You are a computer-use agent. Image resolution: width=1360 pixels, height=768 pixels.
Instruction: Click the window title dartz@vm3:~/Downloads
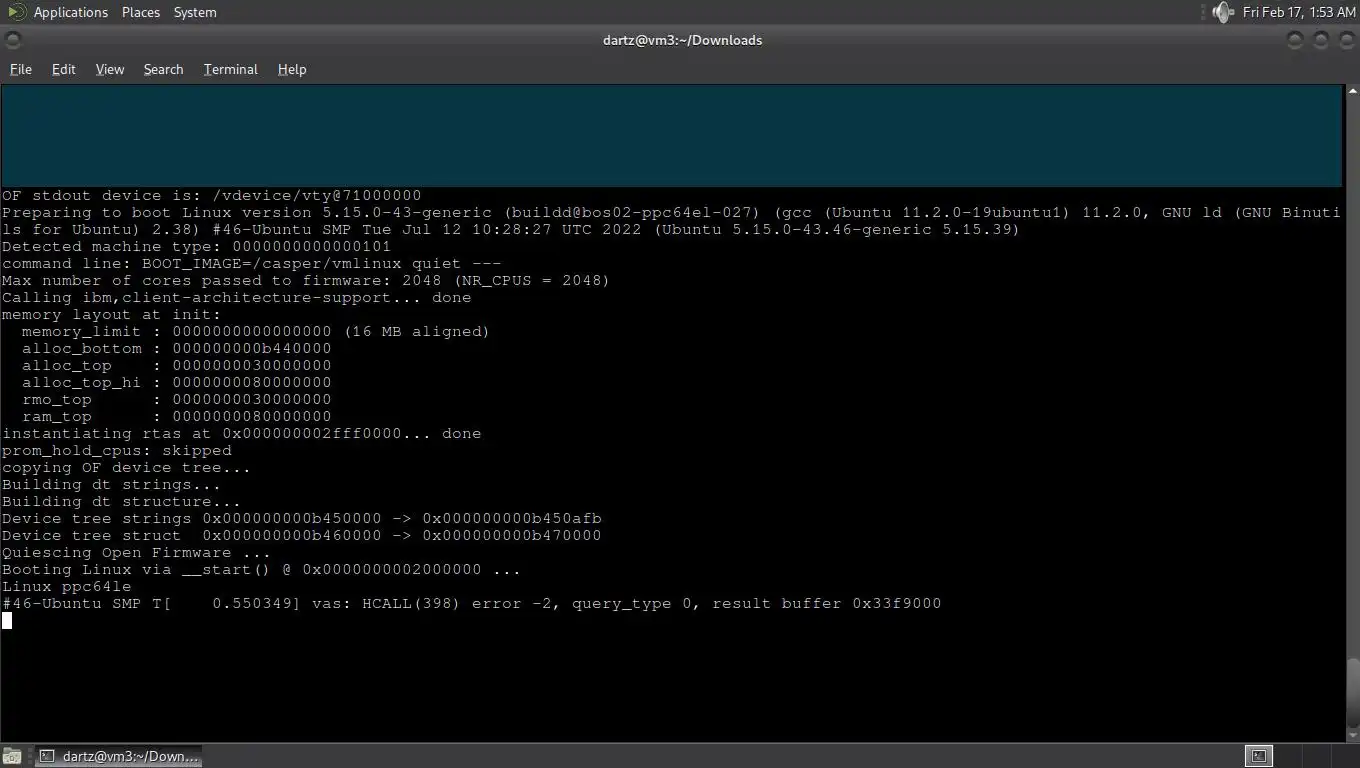[683, 40]
